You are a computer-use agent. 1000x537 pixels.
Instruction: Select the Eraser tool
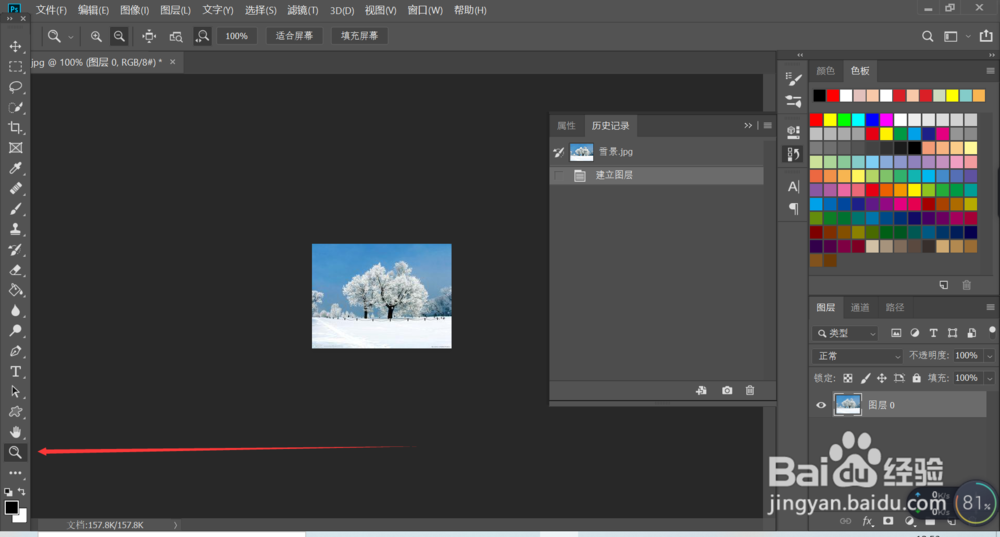15,270
